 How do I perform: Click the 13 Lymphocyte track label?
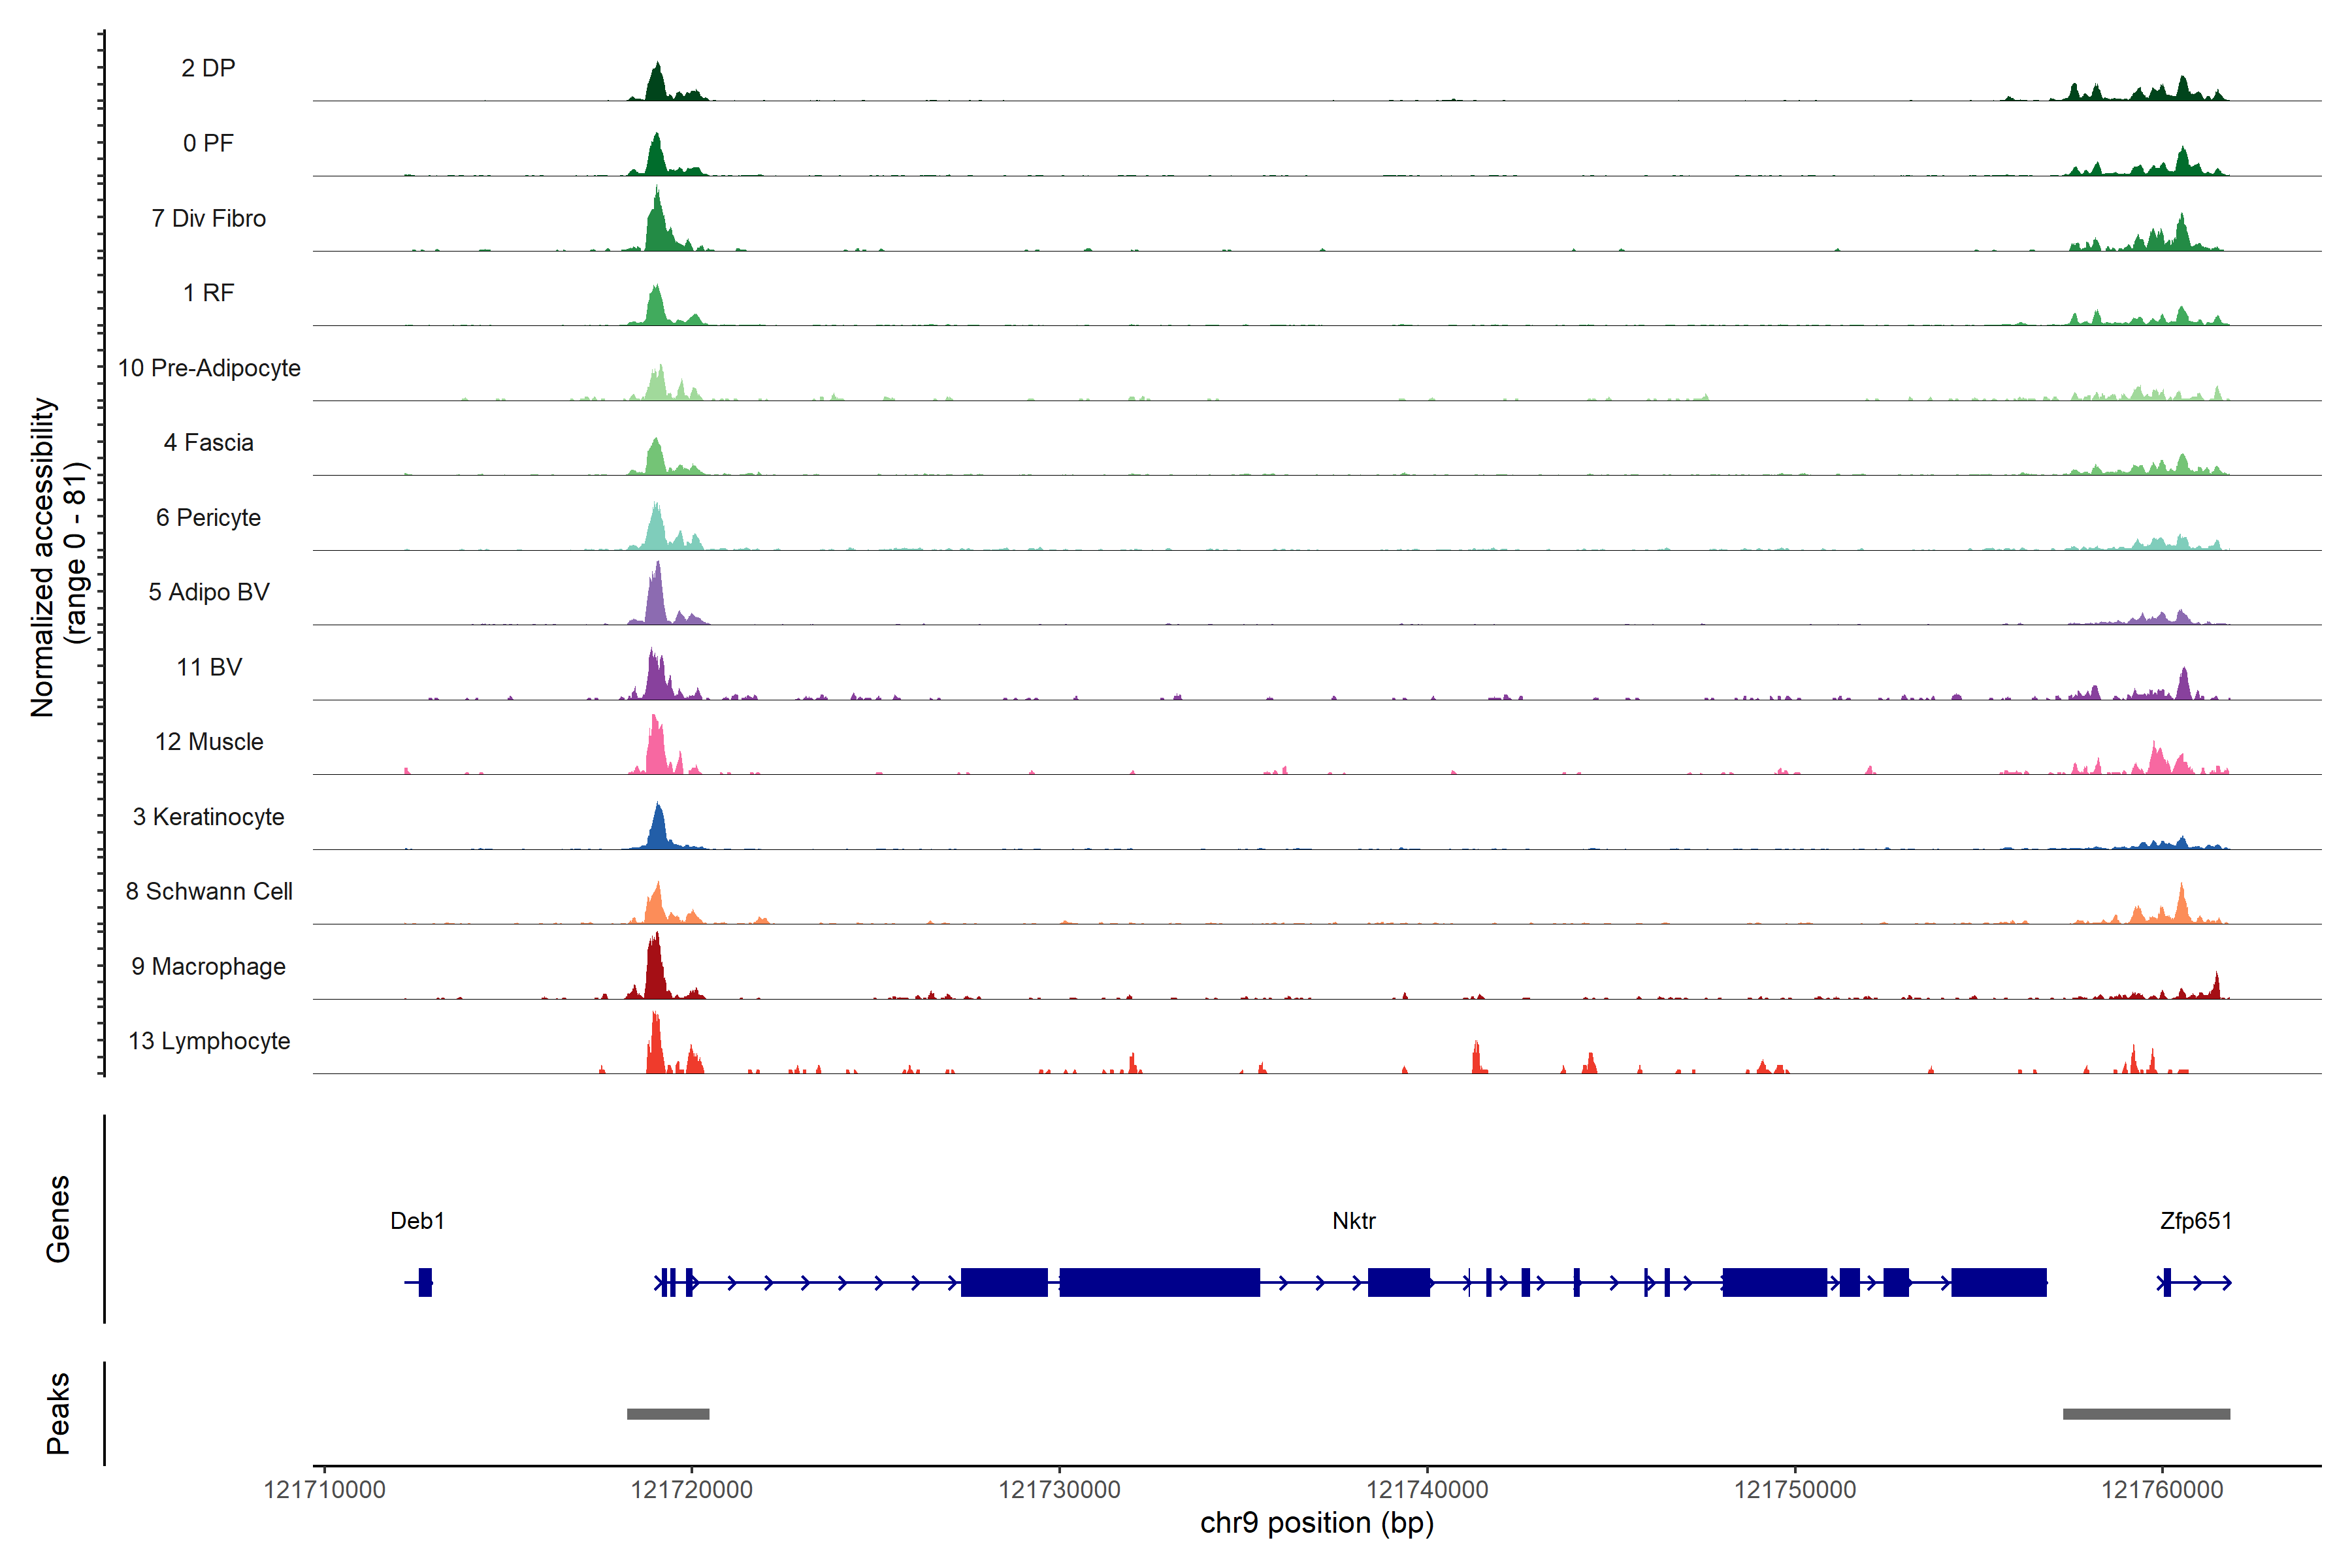click(x=209, y=1041)
